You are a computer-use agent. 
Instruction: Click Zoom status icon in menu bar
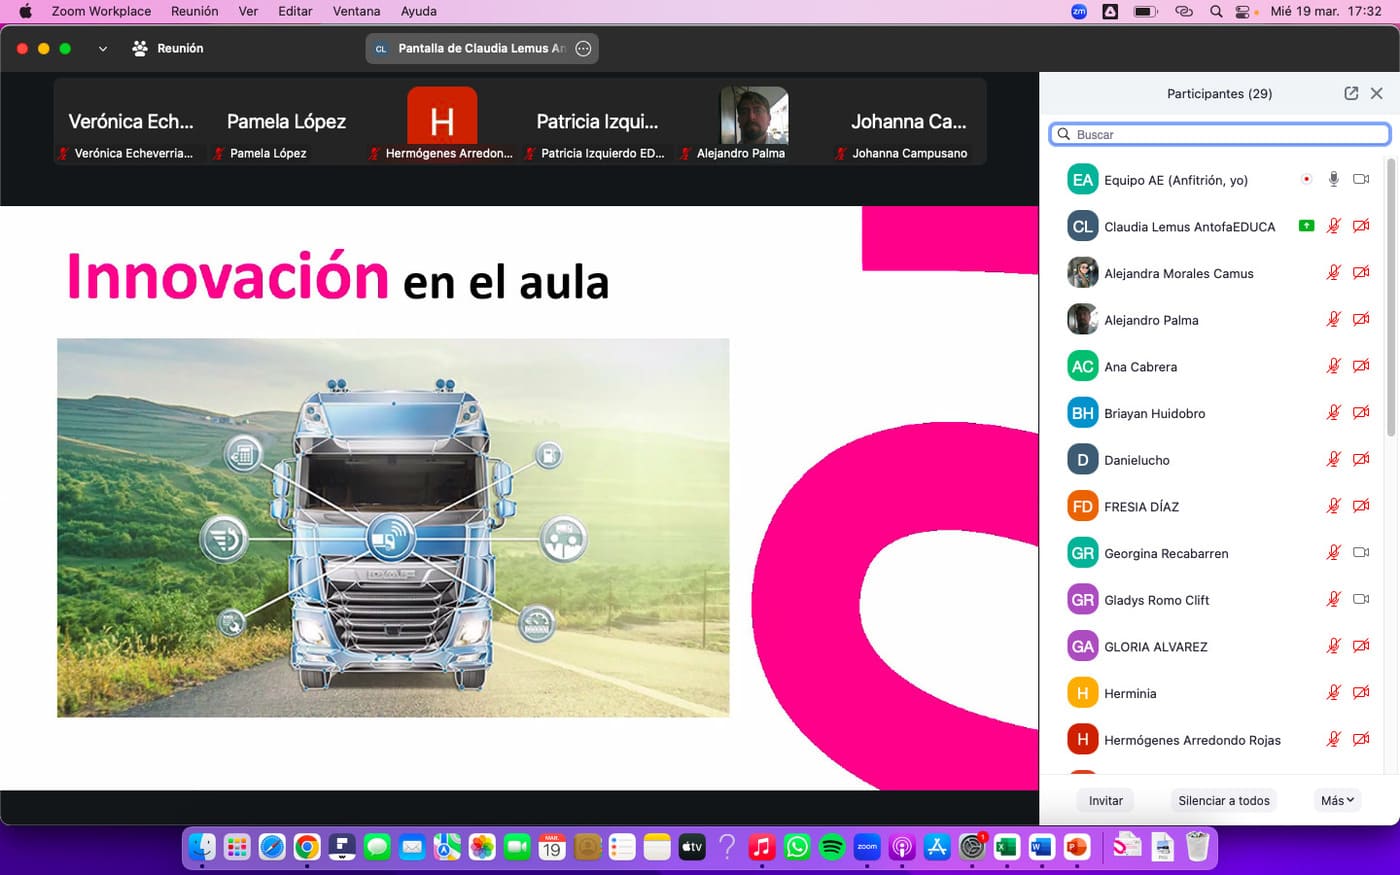(1079, 11)
